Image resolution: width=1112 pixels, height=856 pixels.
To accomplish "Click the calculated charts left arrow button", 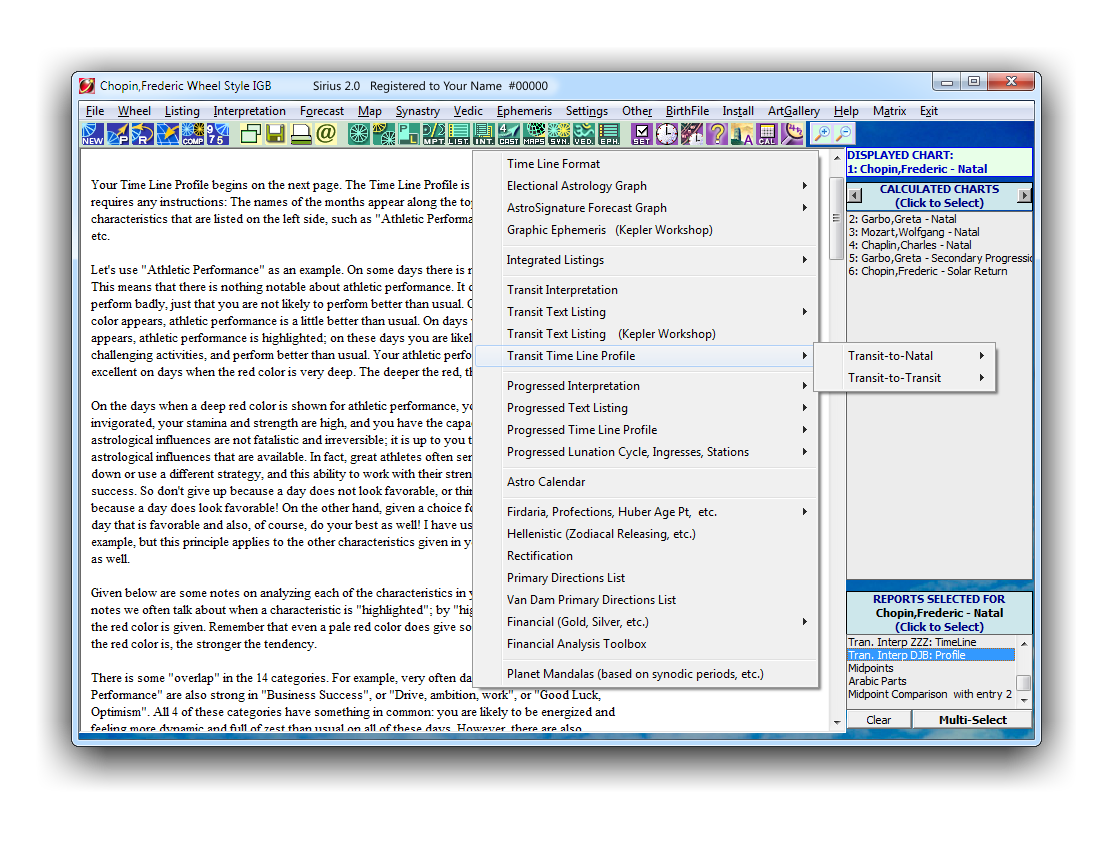I will tap(855, 195).
